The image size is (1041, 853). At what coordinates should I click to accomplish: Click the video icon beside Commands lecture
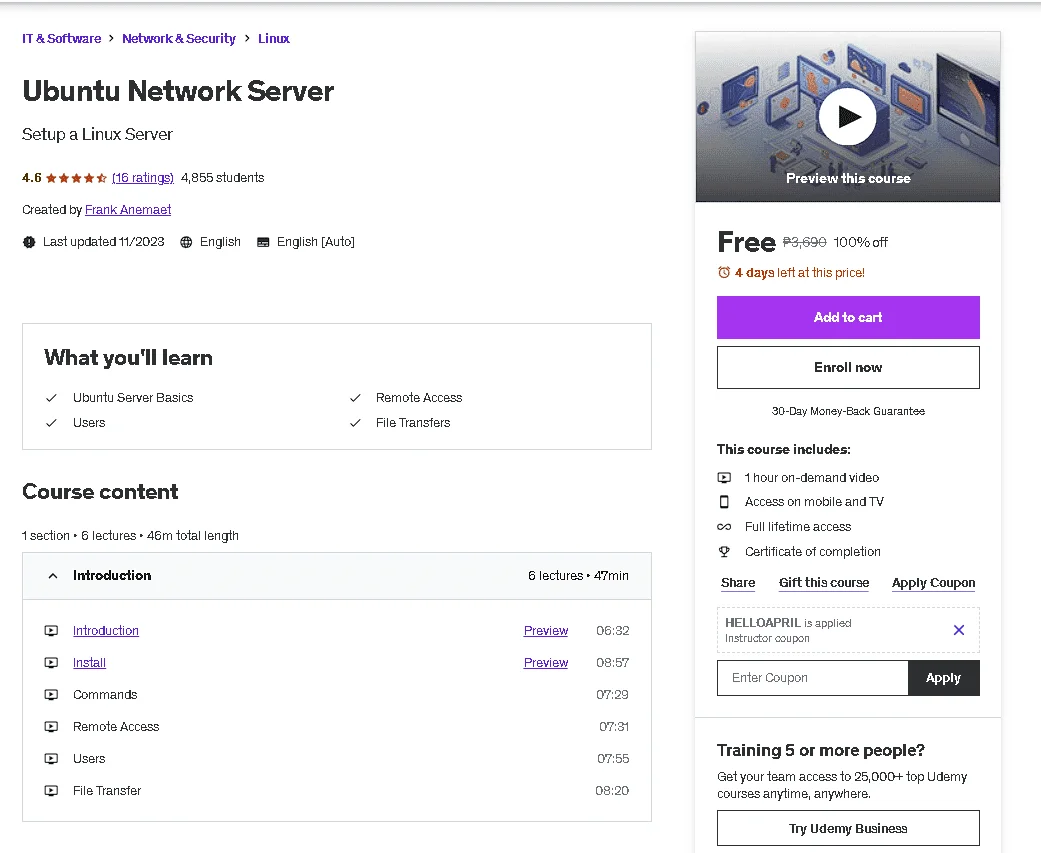[51, 694]
